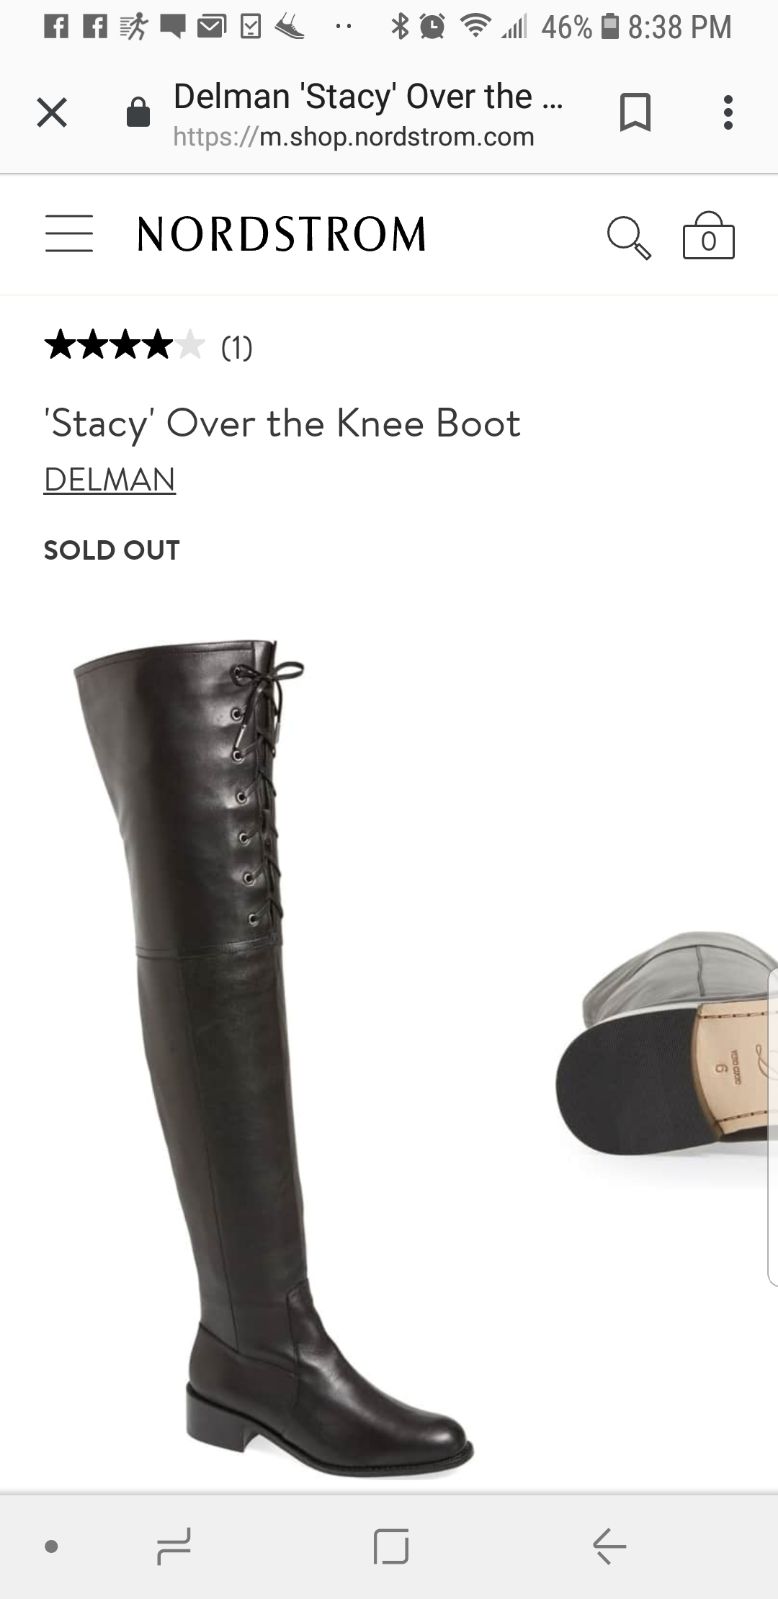The image size is (778, 1599).
Task: Bookmark this page with bookmark icon
Action: (635, 112)
